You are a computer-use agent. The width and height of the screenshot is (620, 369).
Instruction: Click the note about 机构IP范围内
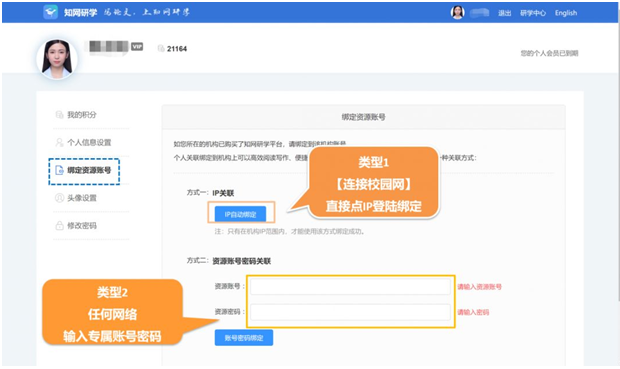coord(289,231)
